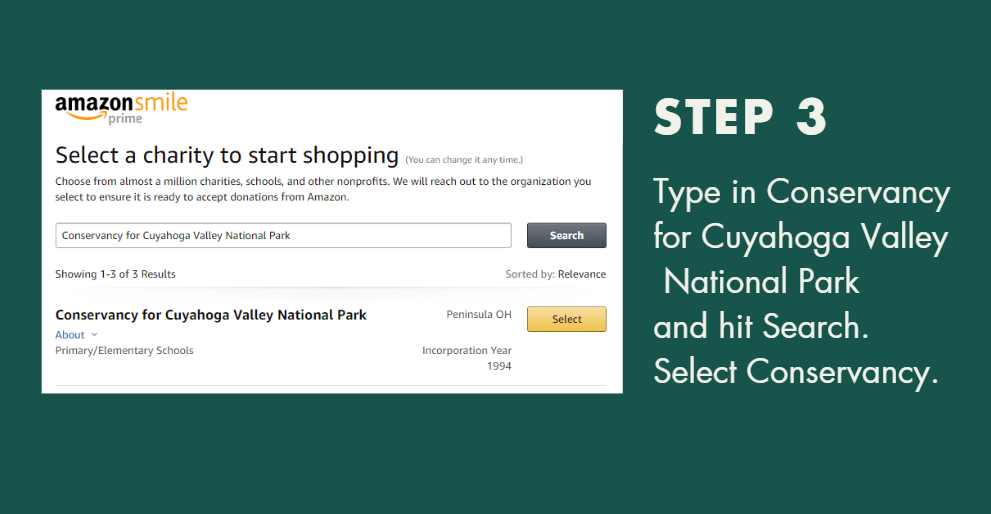Image resolution: width=991 pixels, height=514 pixels.
Task: Click the STEP 3 heading
Action: point(740,117)
